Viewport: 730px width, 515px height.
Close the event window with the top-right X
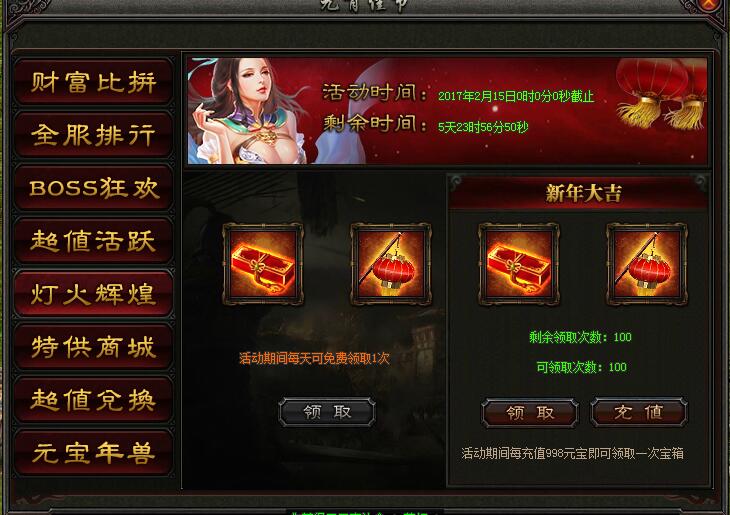click(x=710, y=4)
